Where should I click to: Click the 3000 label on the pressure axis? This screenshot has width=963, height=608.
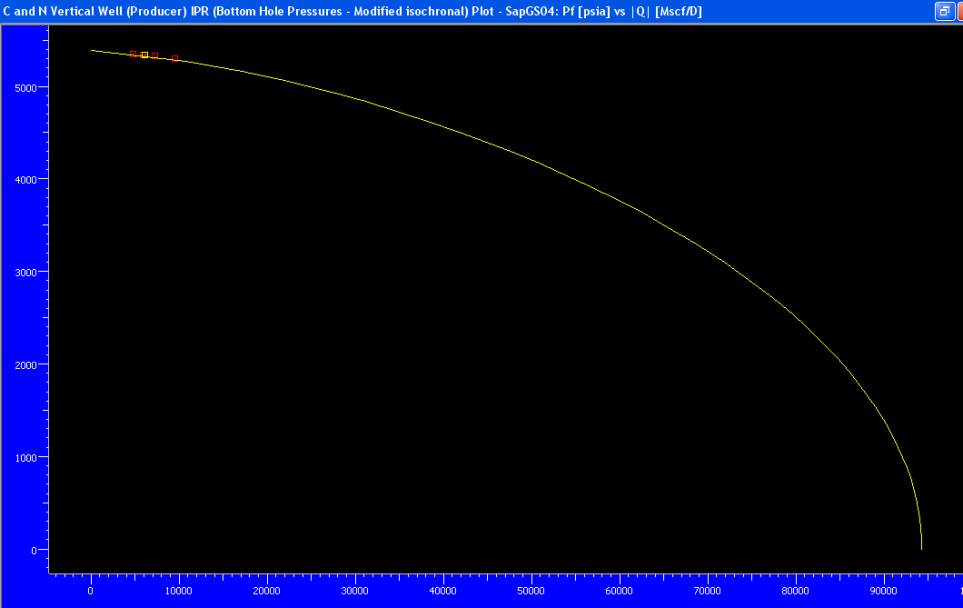[x=25, y=272]
